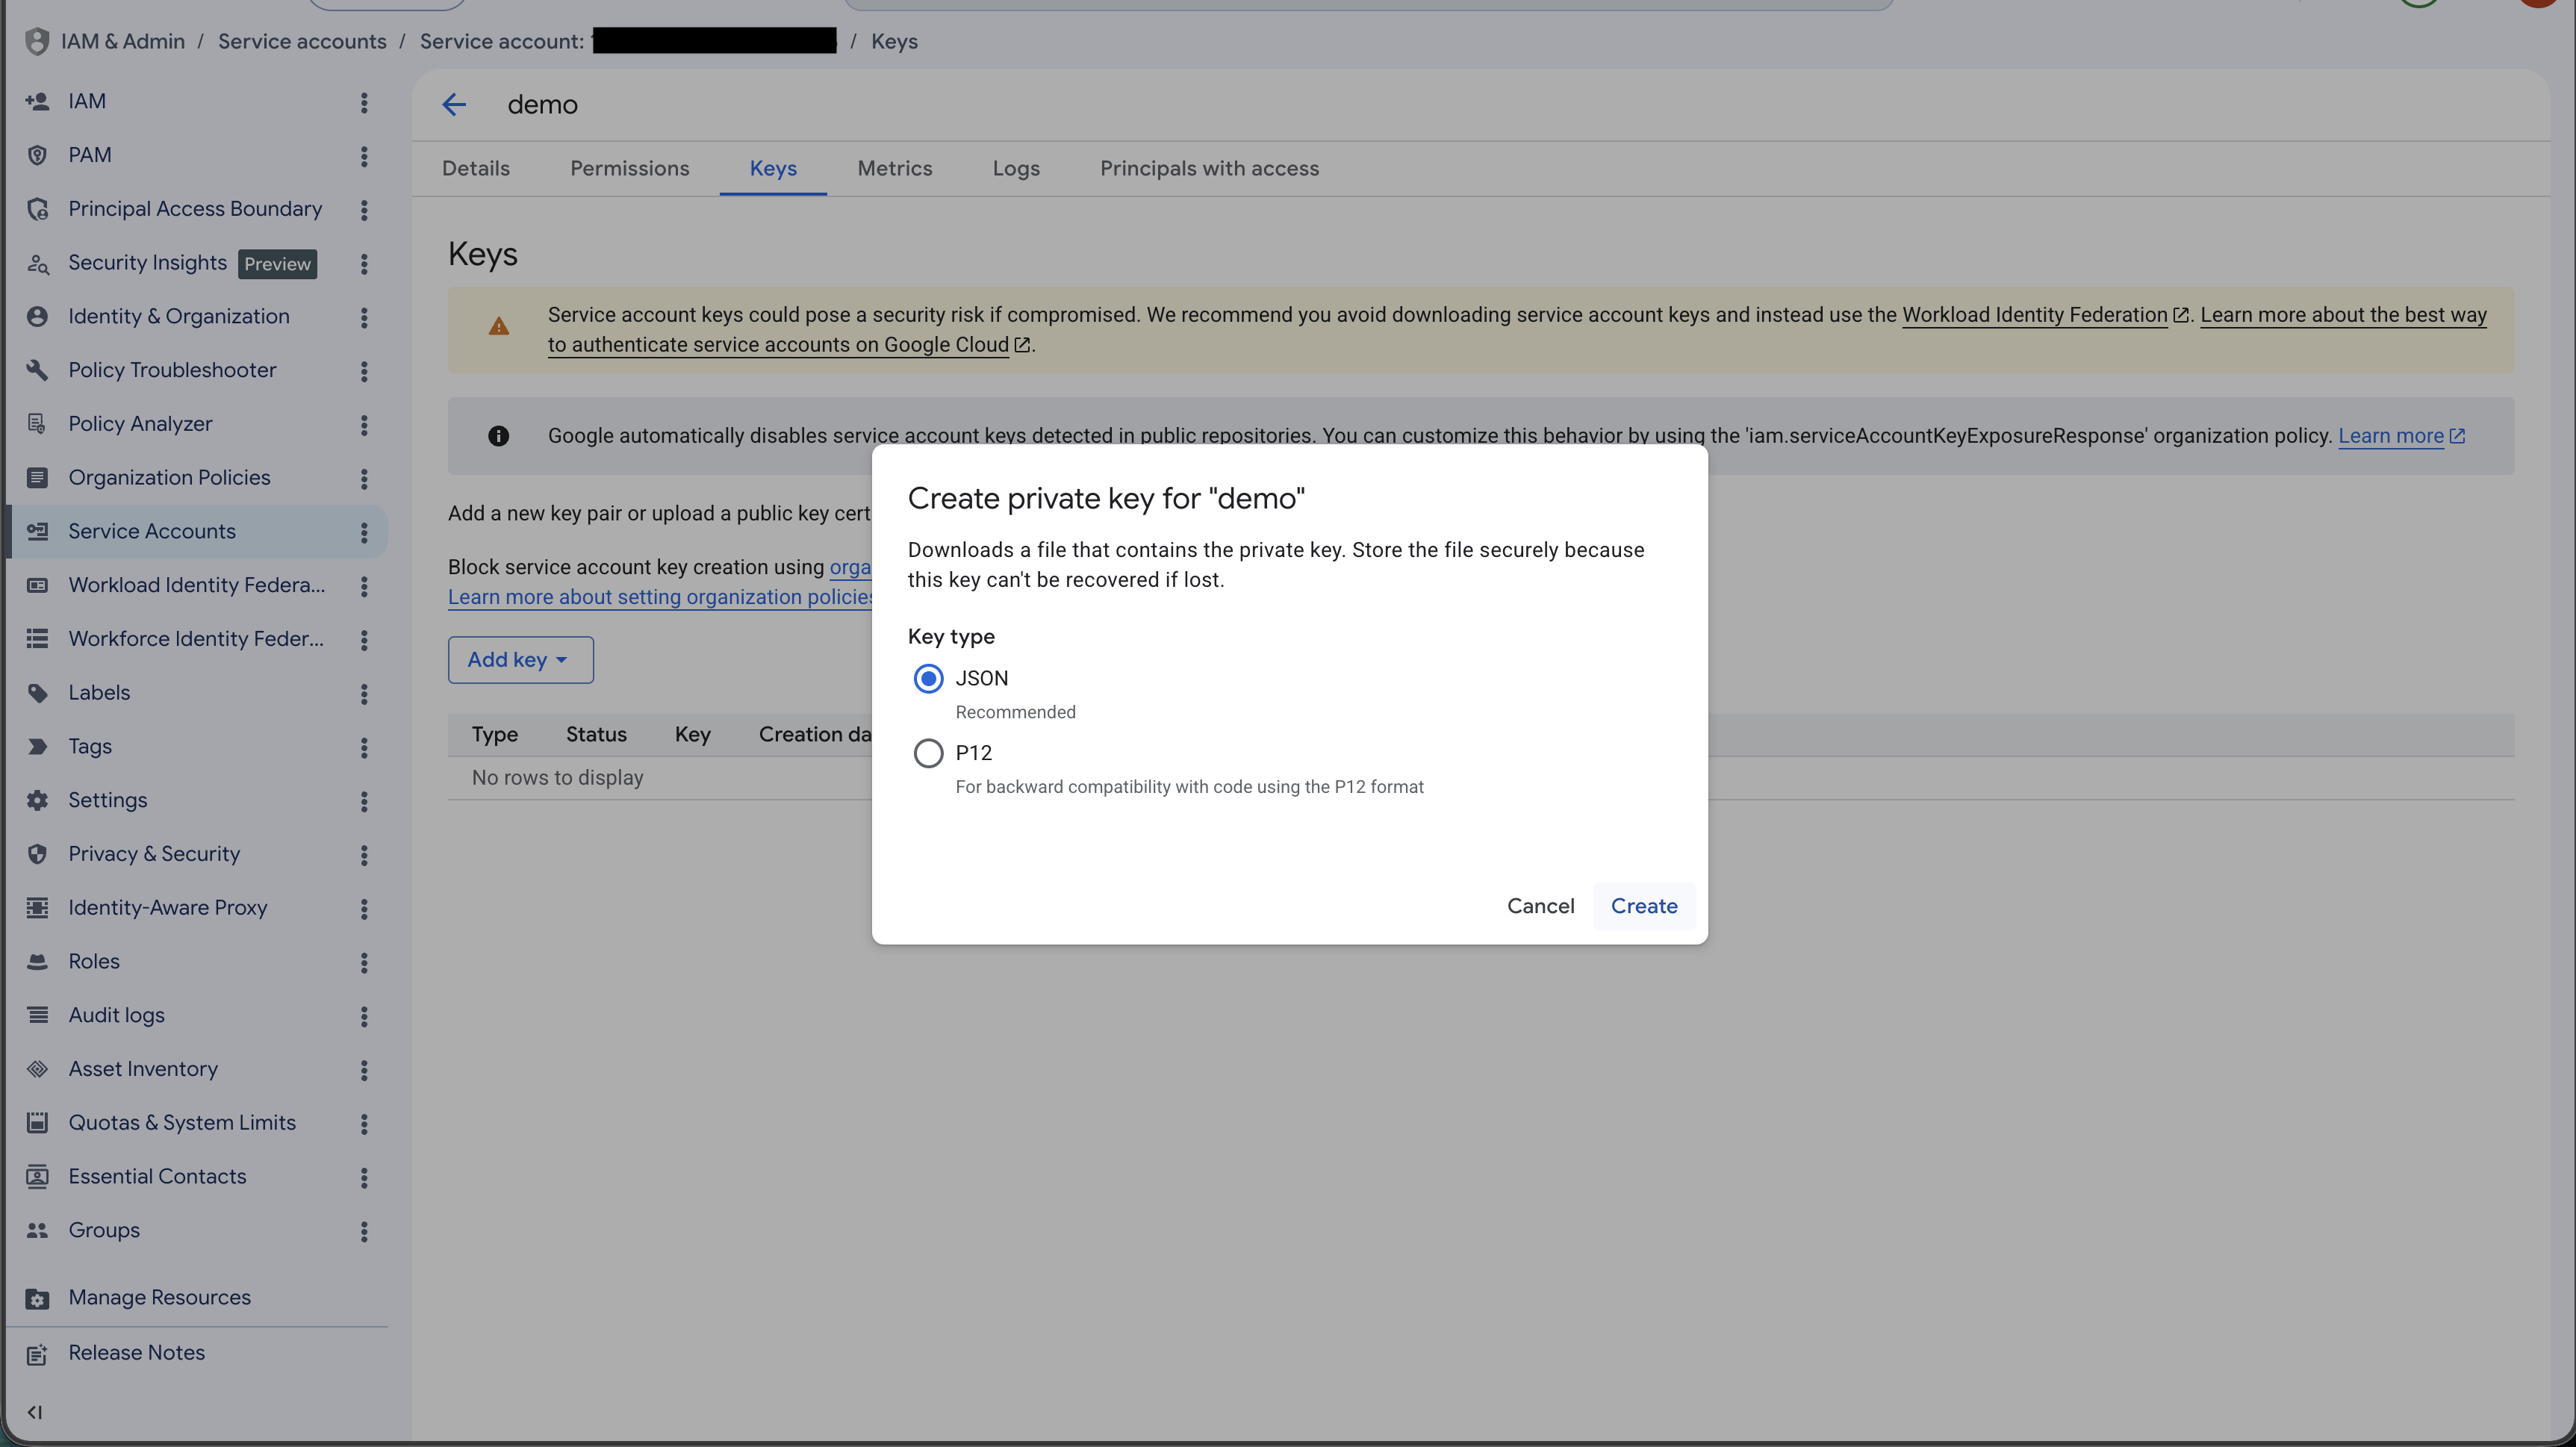Click Release Notes icon
2576x1447 pixels.
pos(37,1354)
